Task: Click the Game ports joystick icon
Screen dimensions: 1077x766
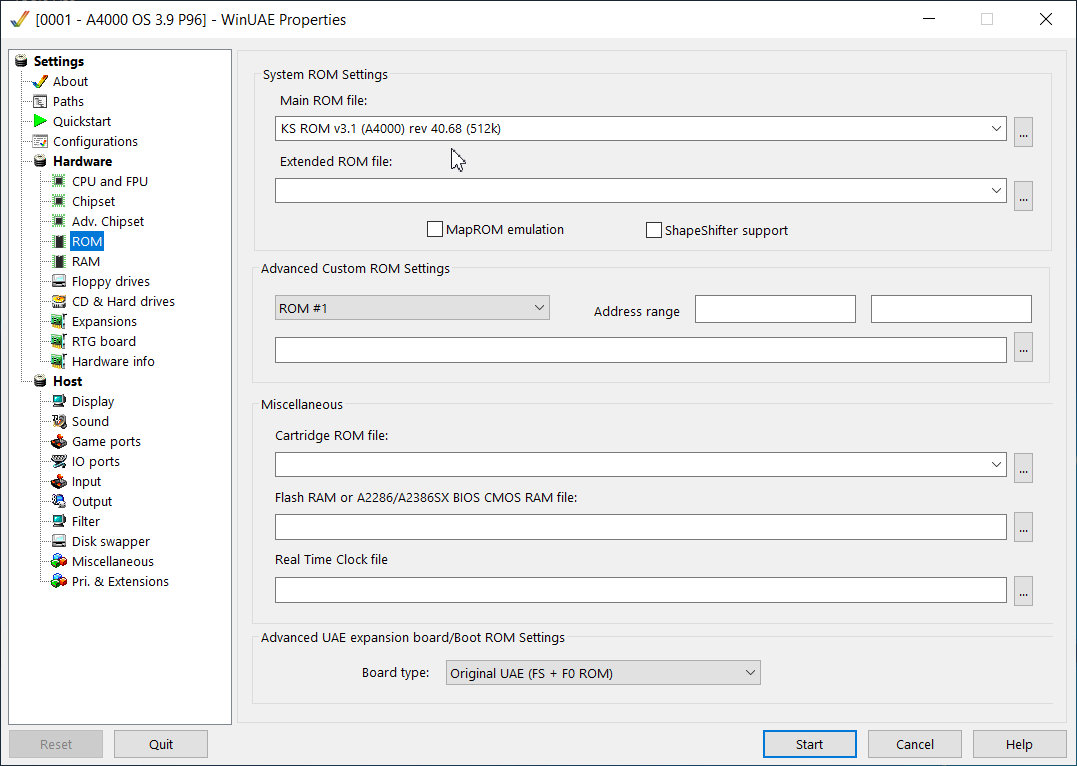Action: [59, 441]
